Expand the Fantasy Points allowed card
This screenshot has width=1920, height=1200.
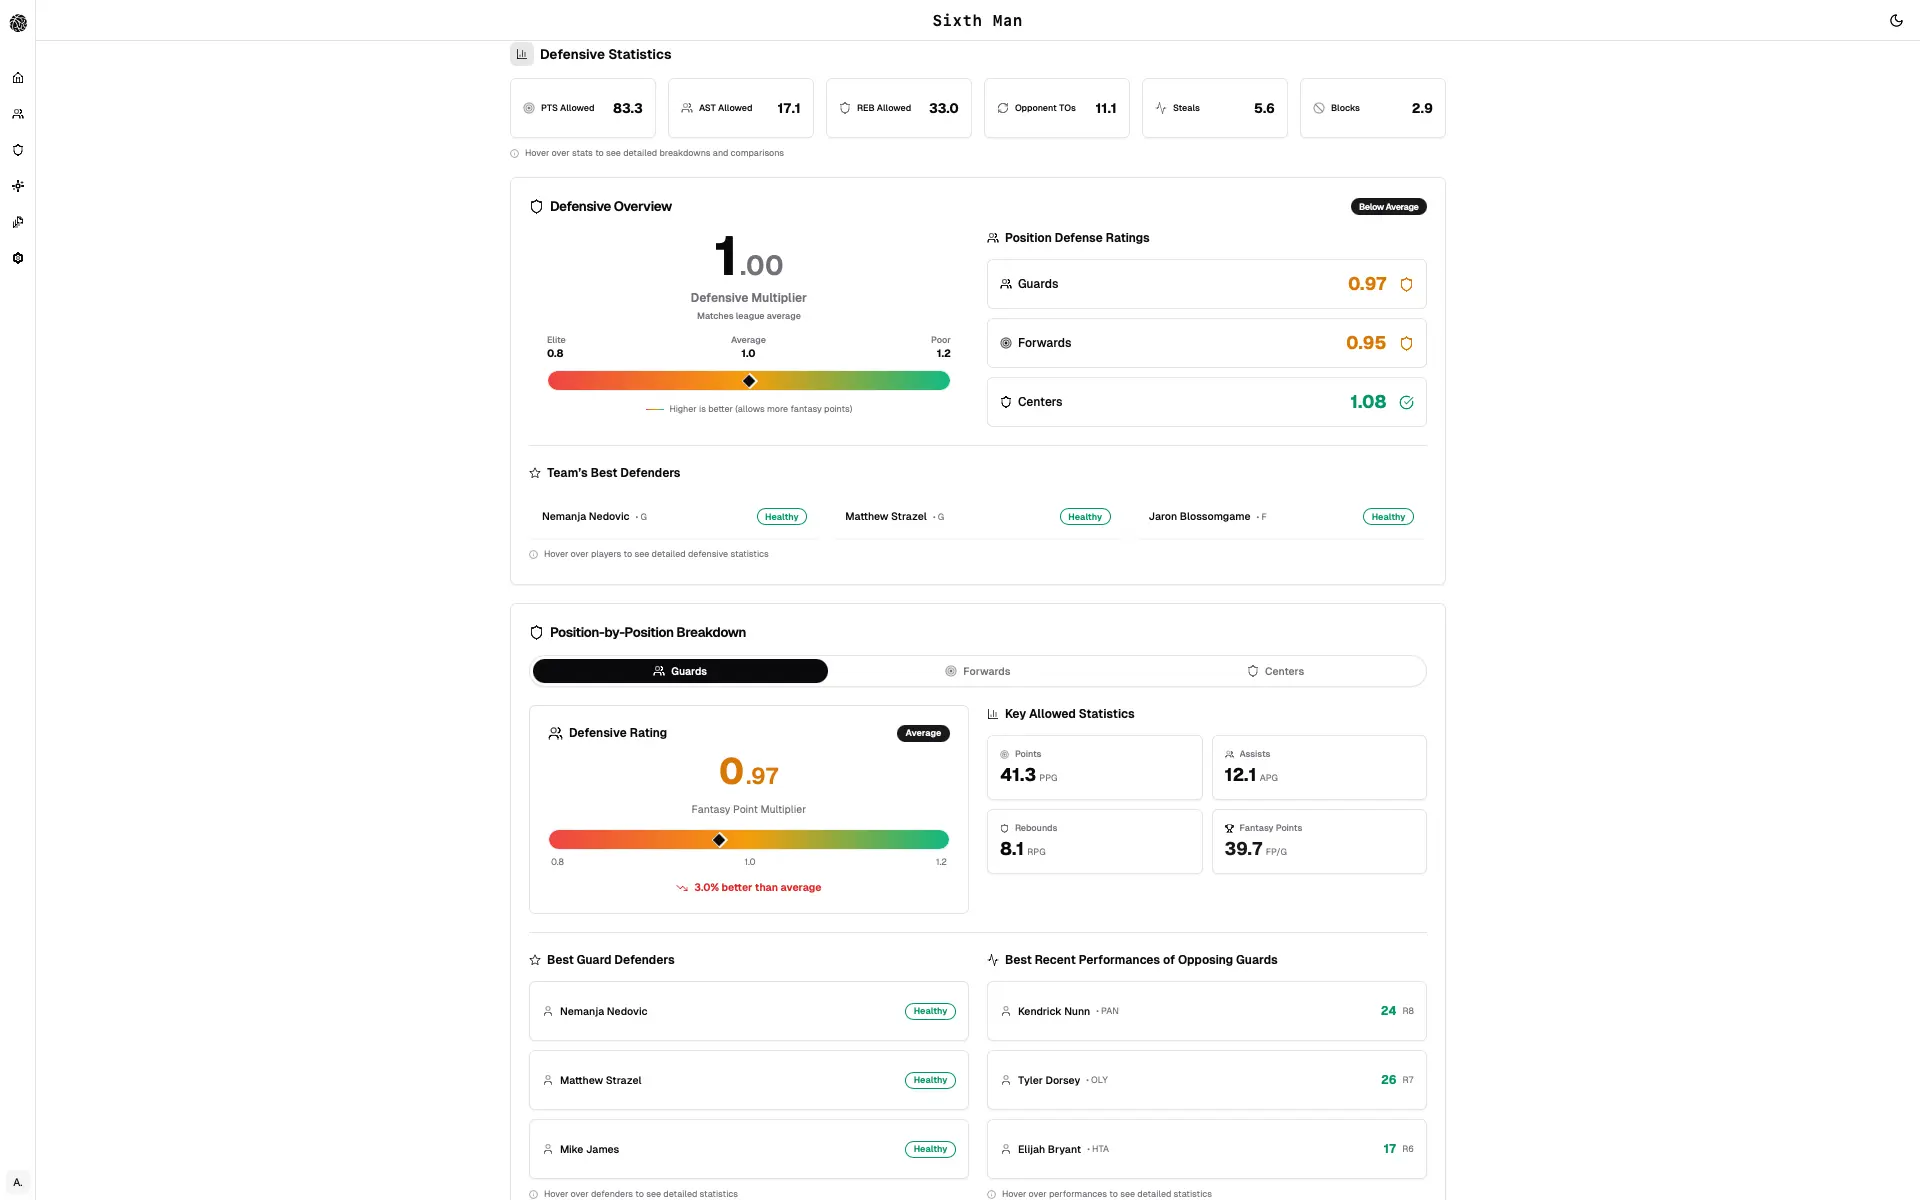(1318, 841)
